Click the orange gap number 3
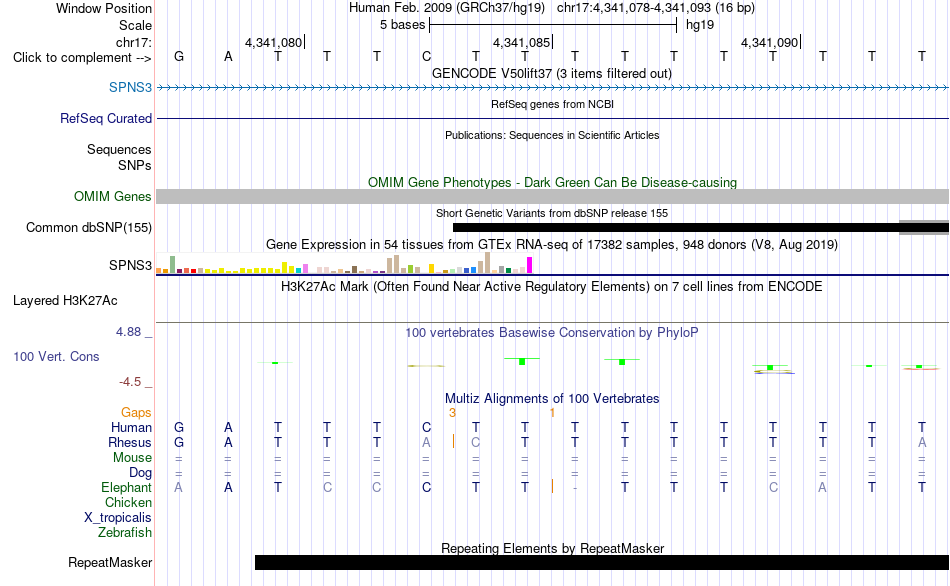The height and width of the screenshot is (586, 950). [x=453, y=413]
